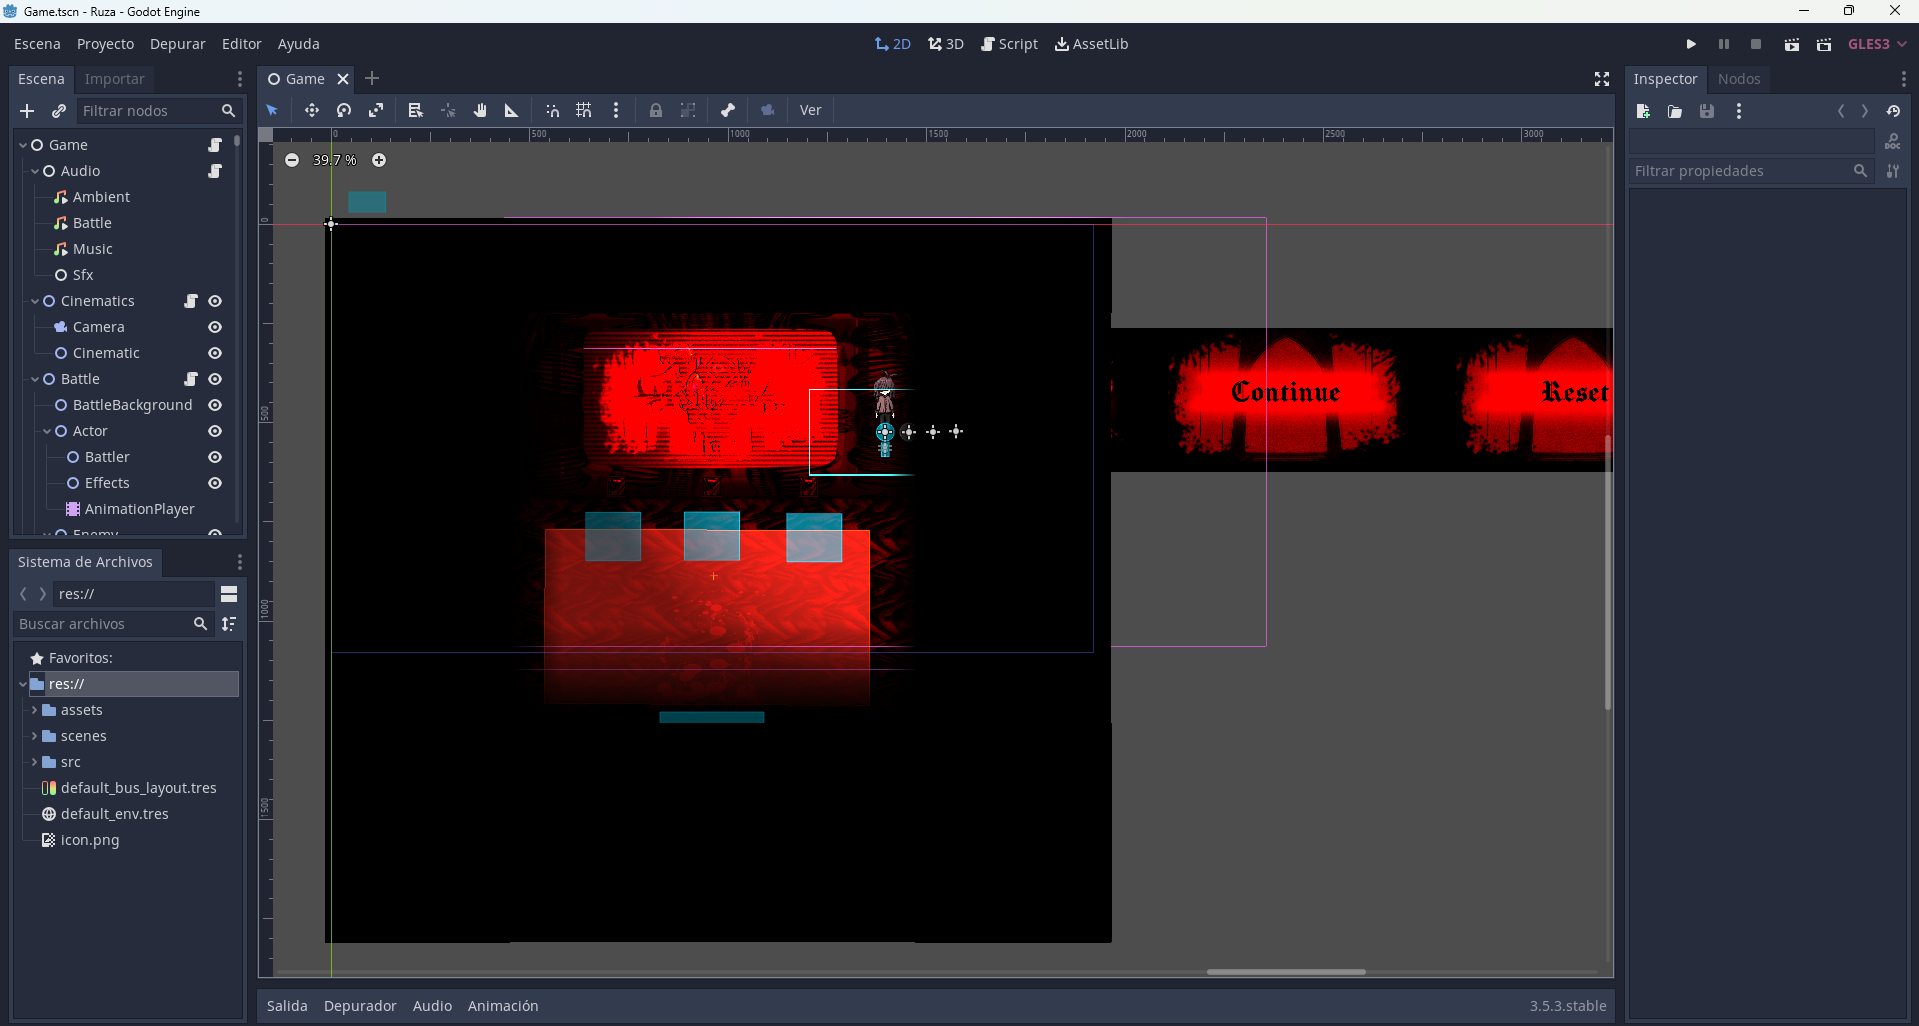Open the Ver view menu
Image resolution: width=1919 pixels, height=1026 pixels.
[810, 110]
